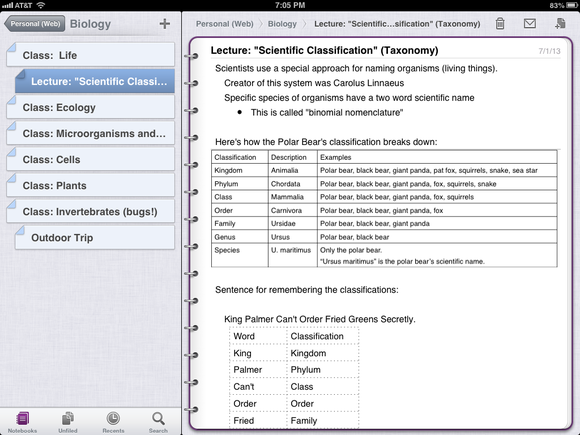Tap the note date 7/1/13
The height and width of the screenshot is (435, 580).
549,51
